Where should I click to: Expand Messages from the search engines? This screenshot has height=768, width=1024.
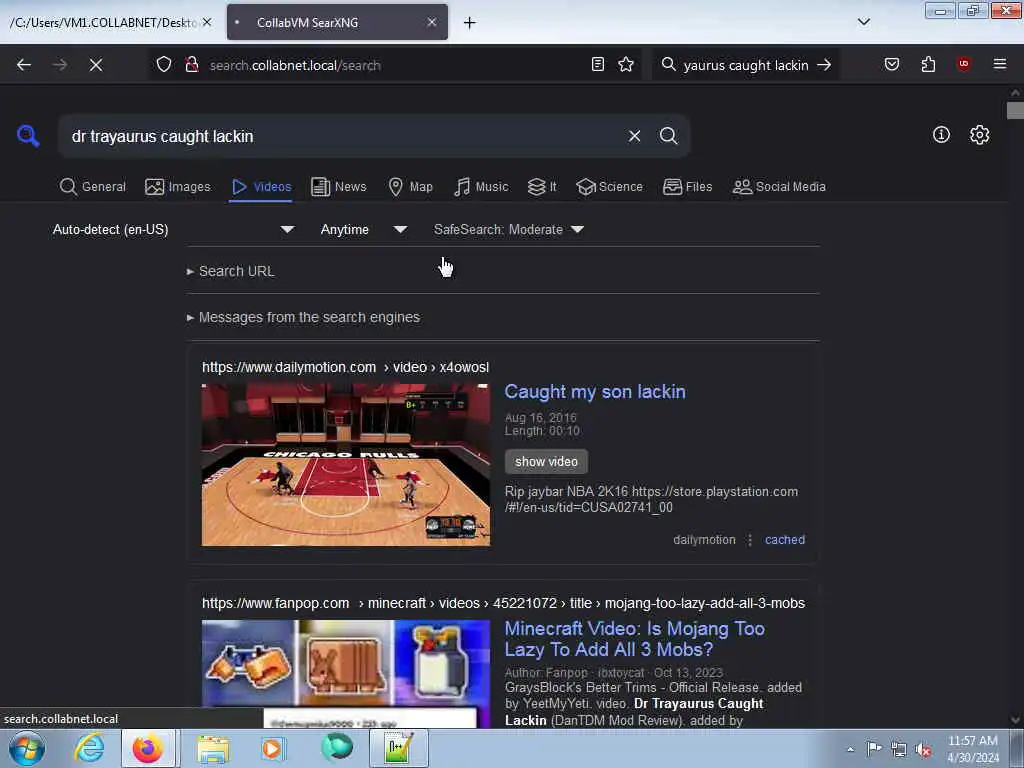click(x=304, y=317)
